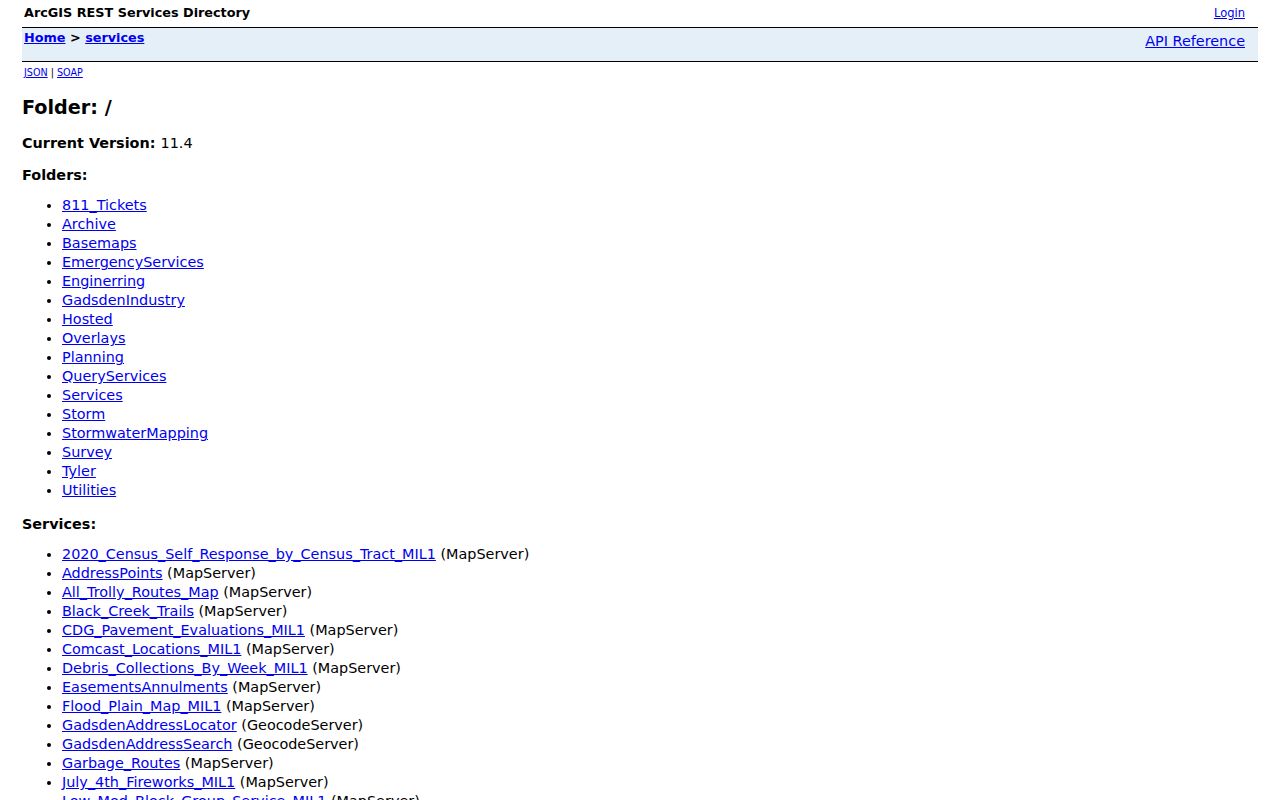1280x800 pixels.
Task: Open the Flood_Plain_Map_MIL1 service
Action: [141, 706]
